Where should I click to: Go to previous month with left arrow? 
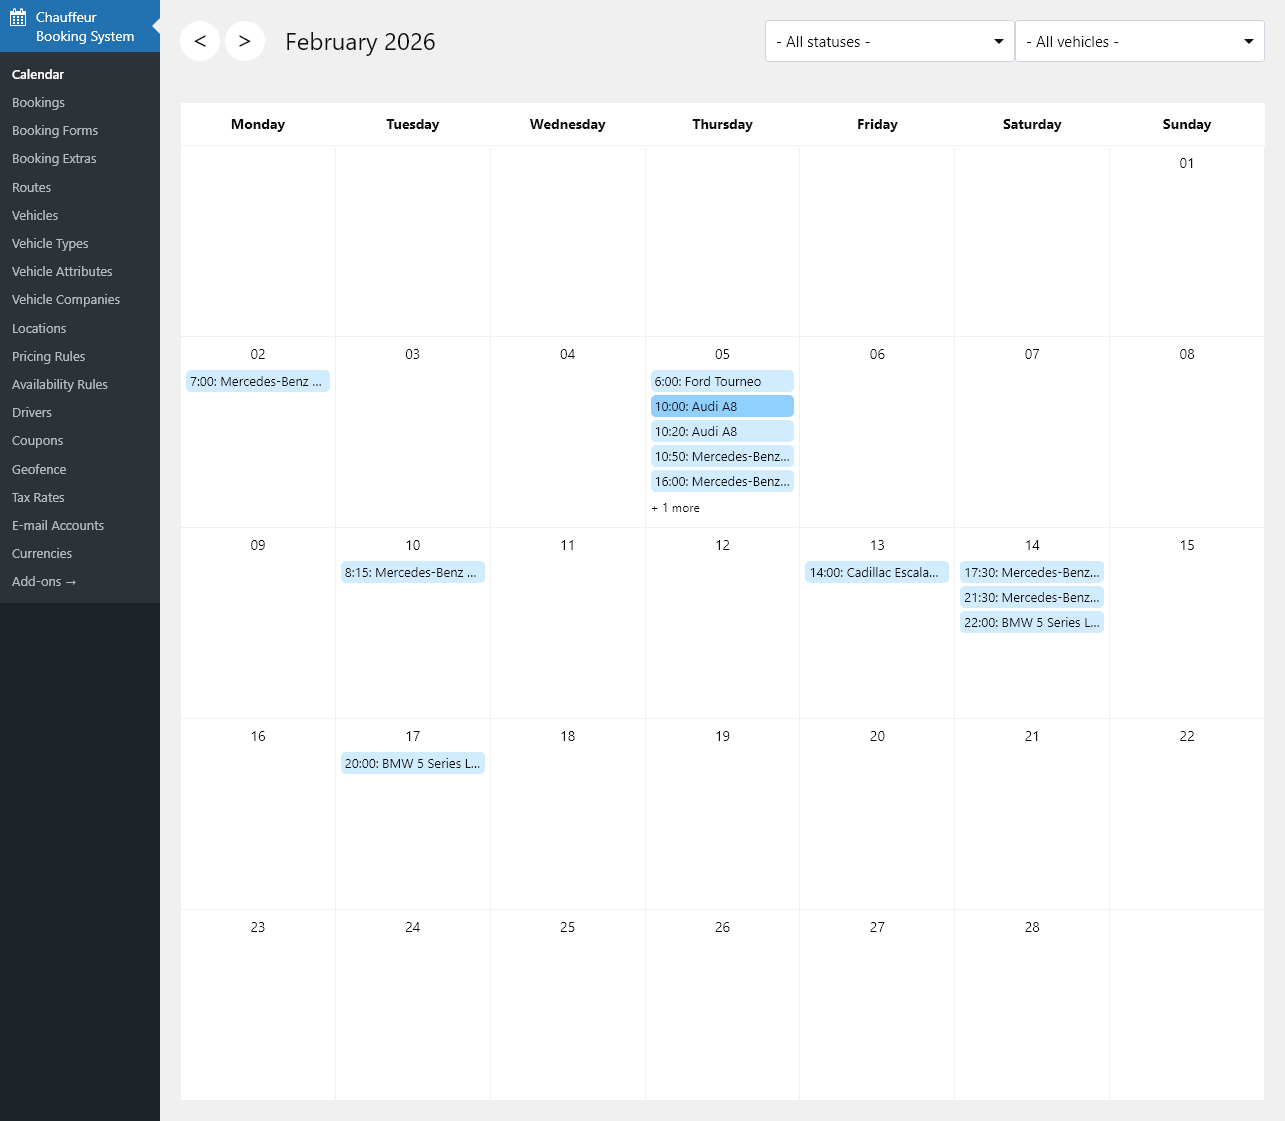[200, 41]
